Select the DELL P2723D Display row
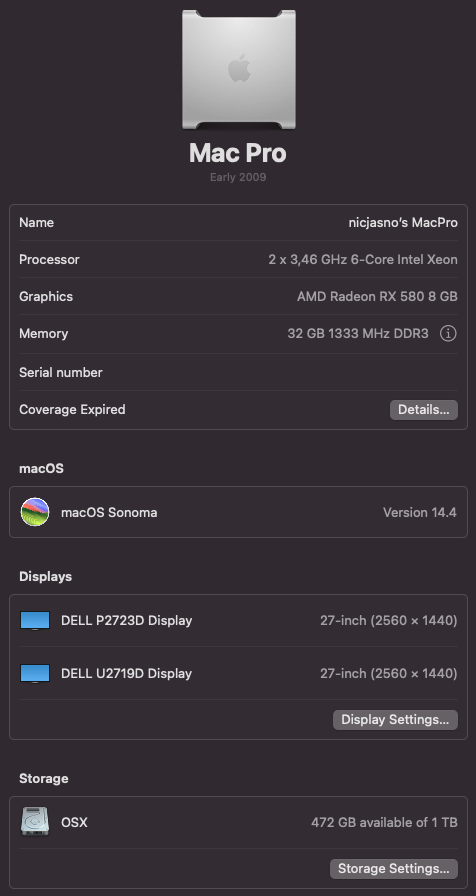476x896 pixels. click(238, 621)
